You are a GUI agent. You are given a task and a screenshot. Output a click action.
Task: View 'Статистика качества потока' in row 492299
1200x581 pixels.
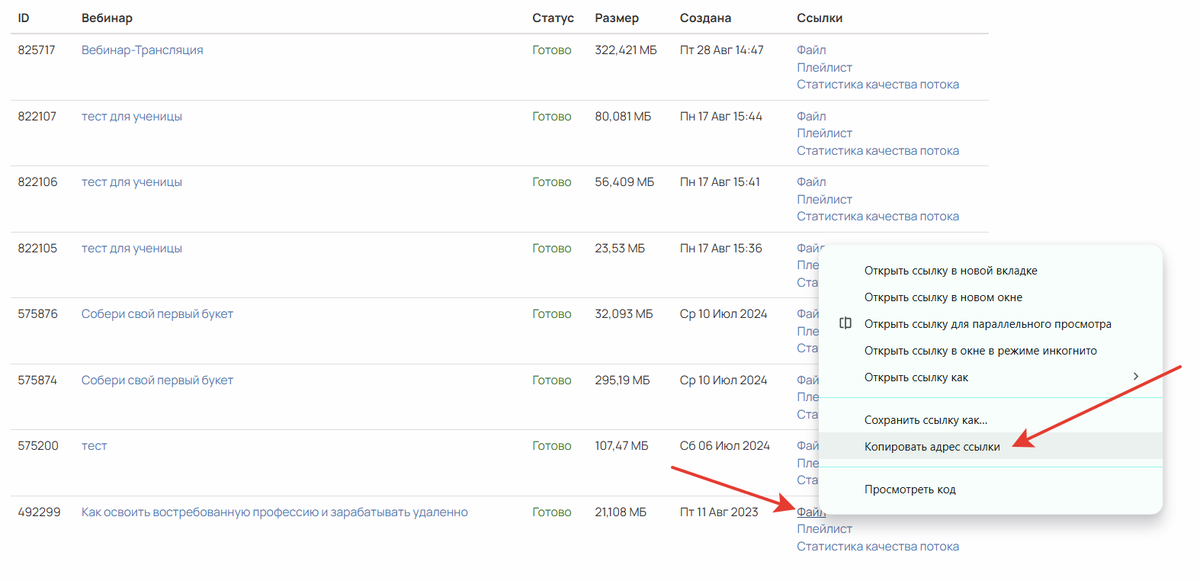click(x=878, y=546)
